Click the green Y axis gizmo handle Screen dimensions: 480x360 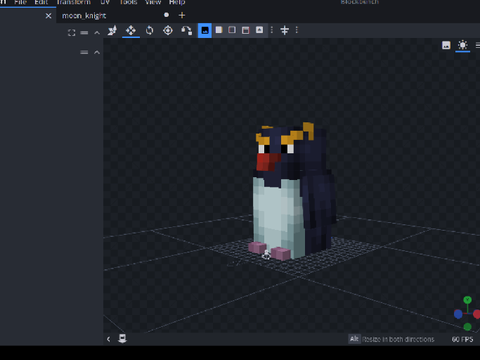(467, 300)
